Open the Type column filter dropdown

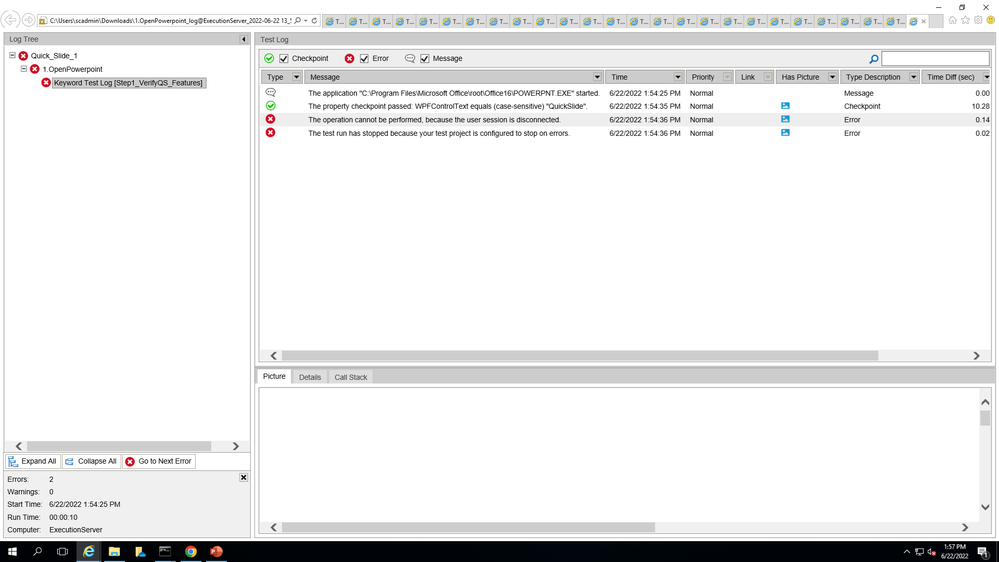point(296,77)
